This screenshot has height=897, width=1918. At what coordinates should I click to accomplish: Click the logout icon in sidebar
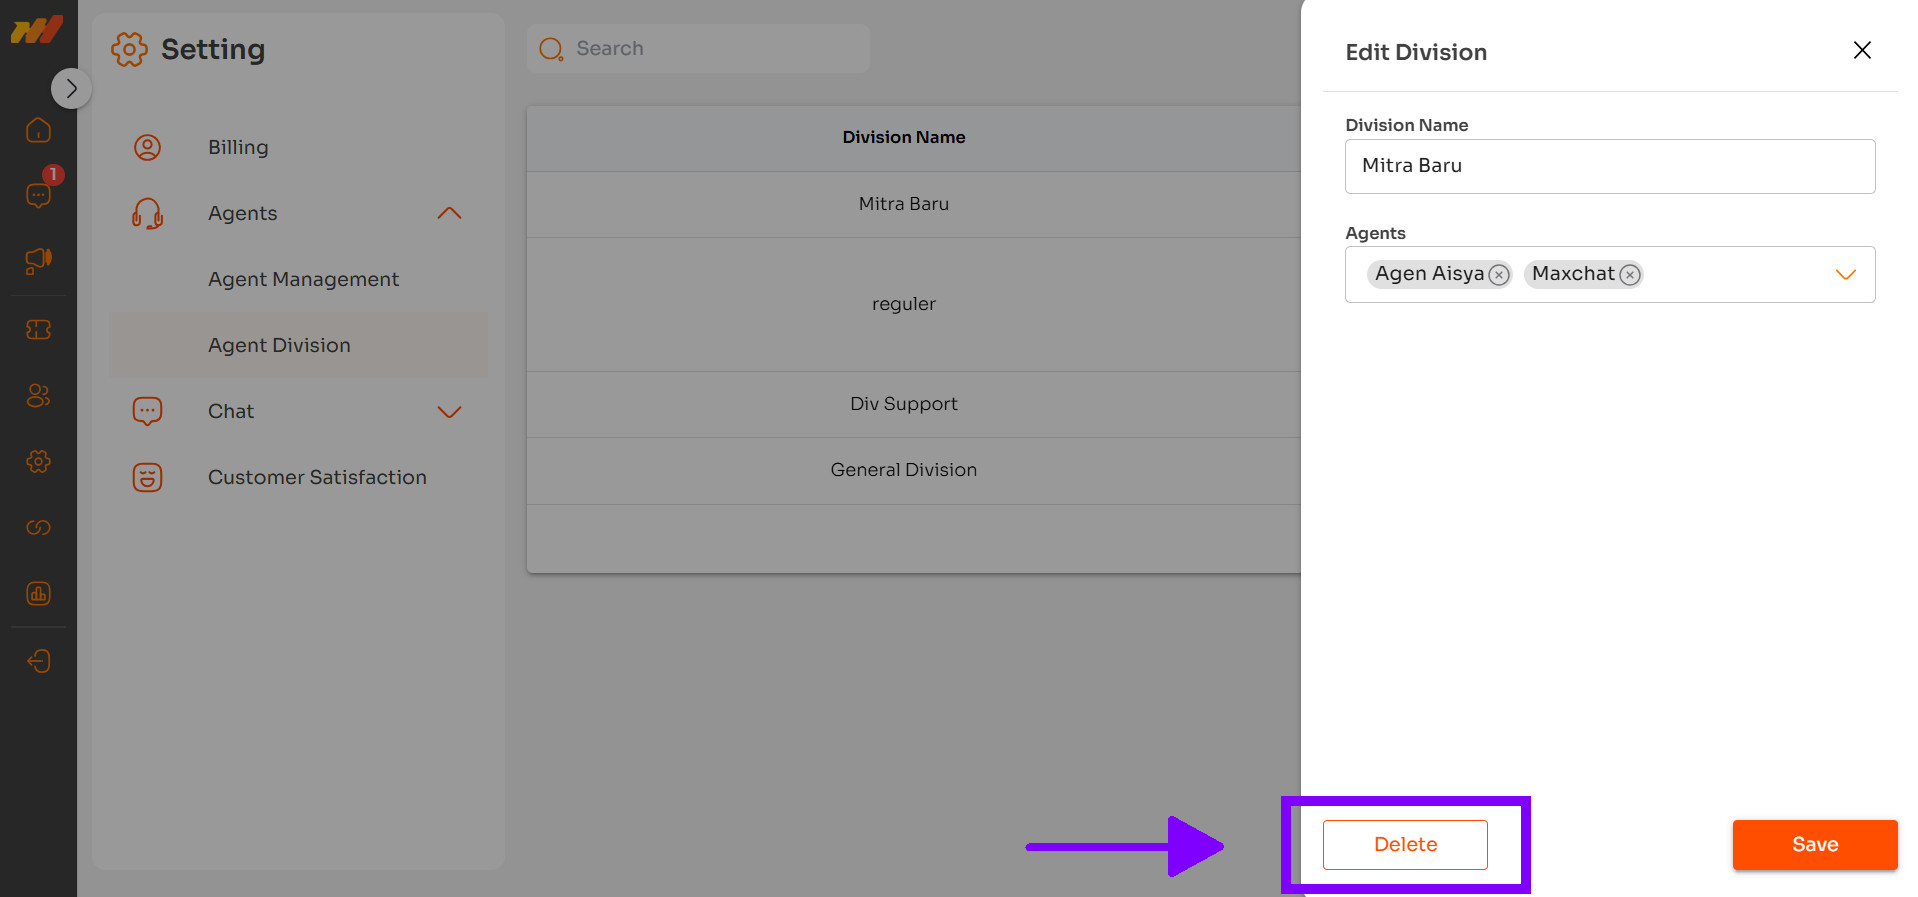pyautogui.click(x=38, y=661)
